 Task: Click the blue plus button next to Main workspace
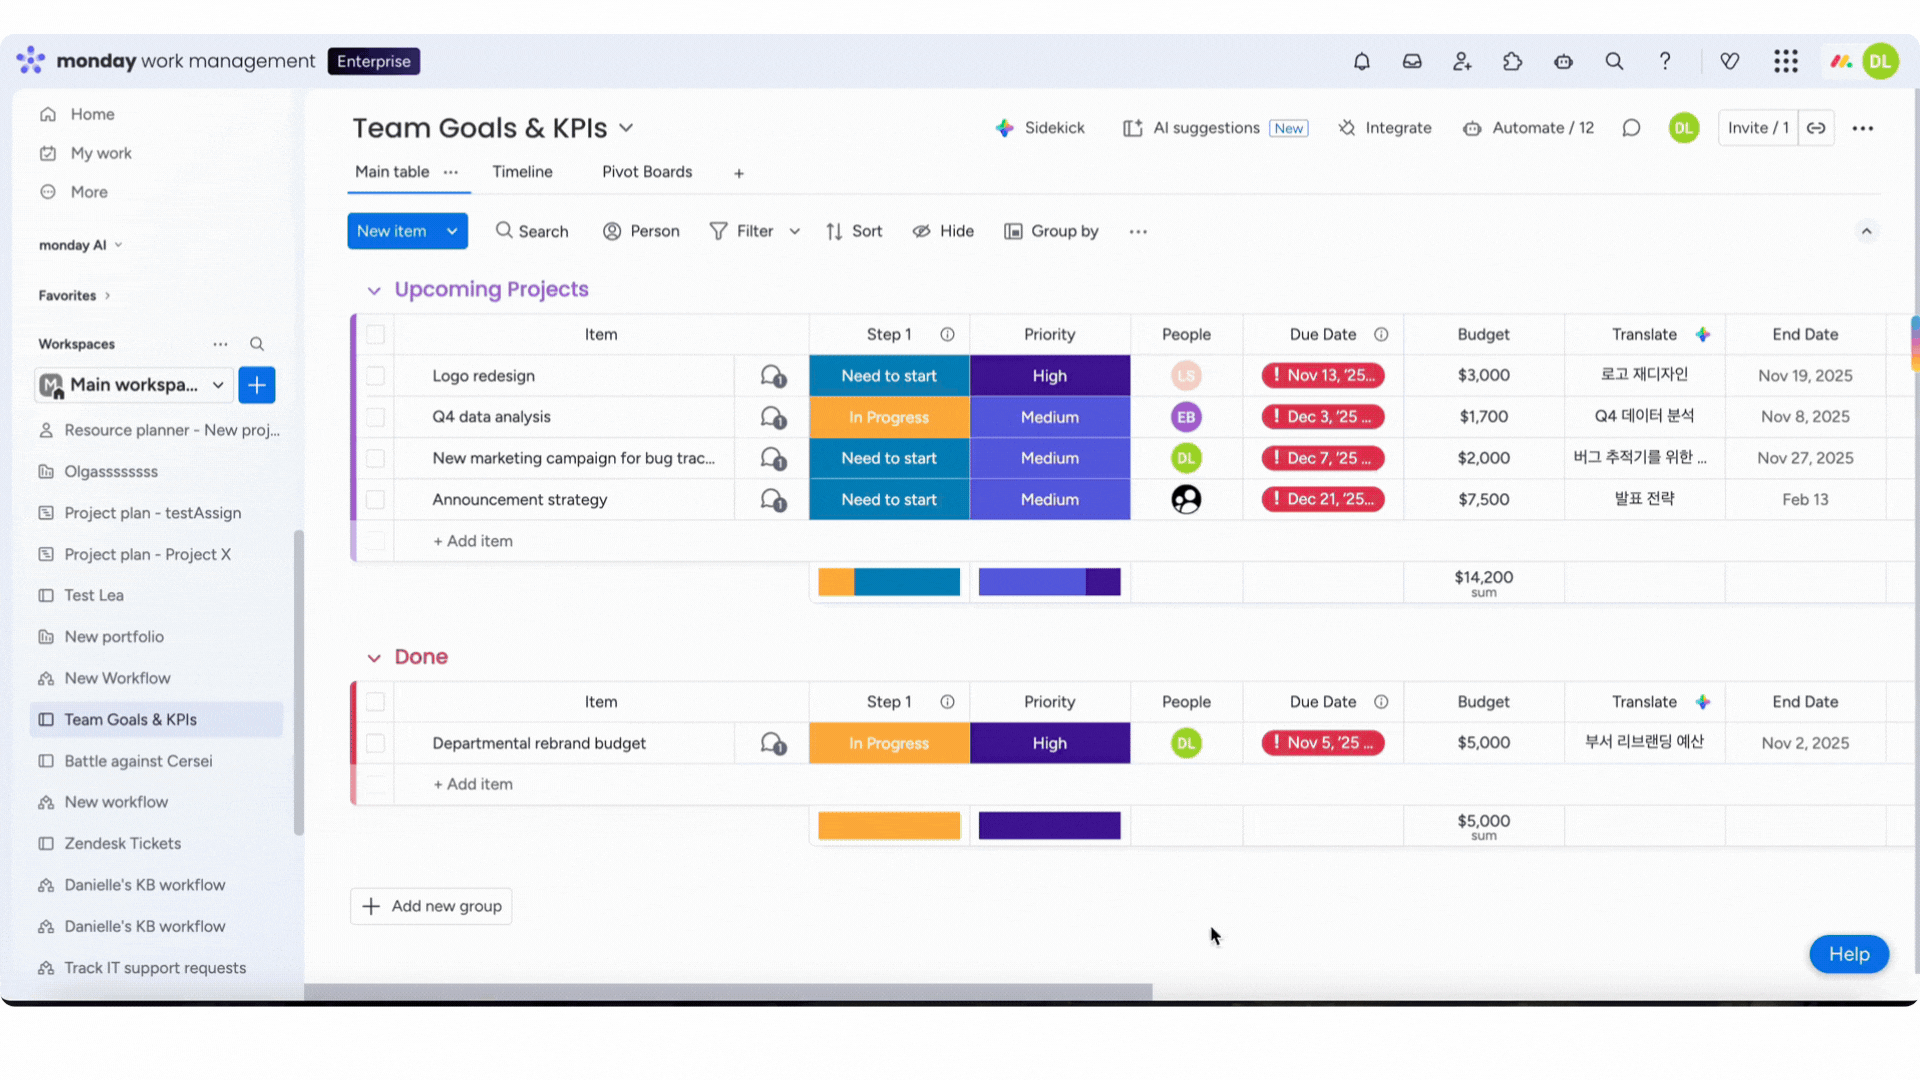[257, 385]
